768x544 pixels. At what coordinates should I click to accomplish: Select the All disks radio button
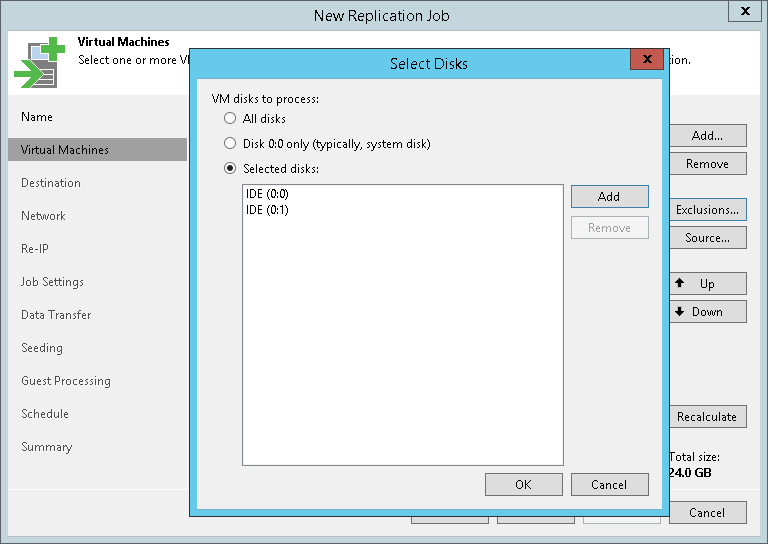(230, 118)
